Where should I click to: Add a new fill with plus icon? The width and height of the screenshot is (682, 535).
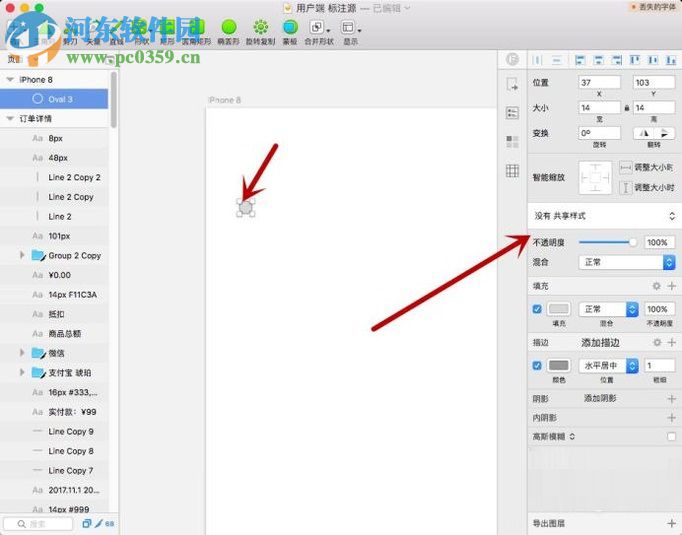tap(672, 286)
